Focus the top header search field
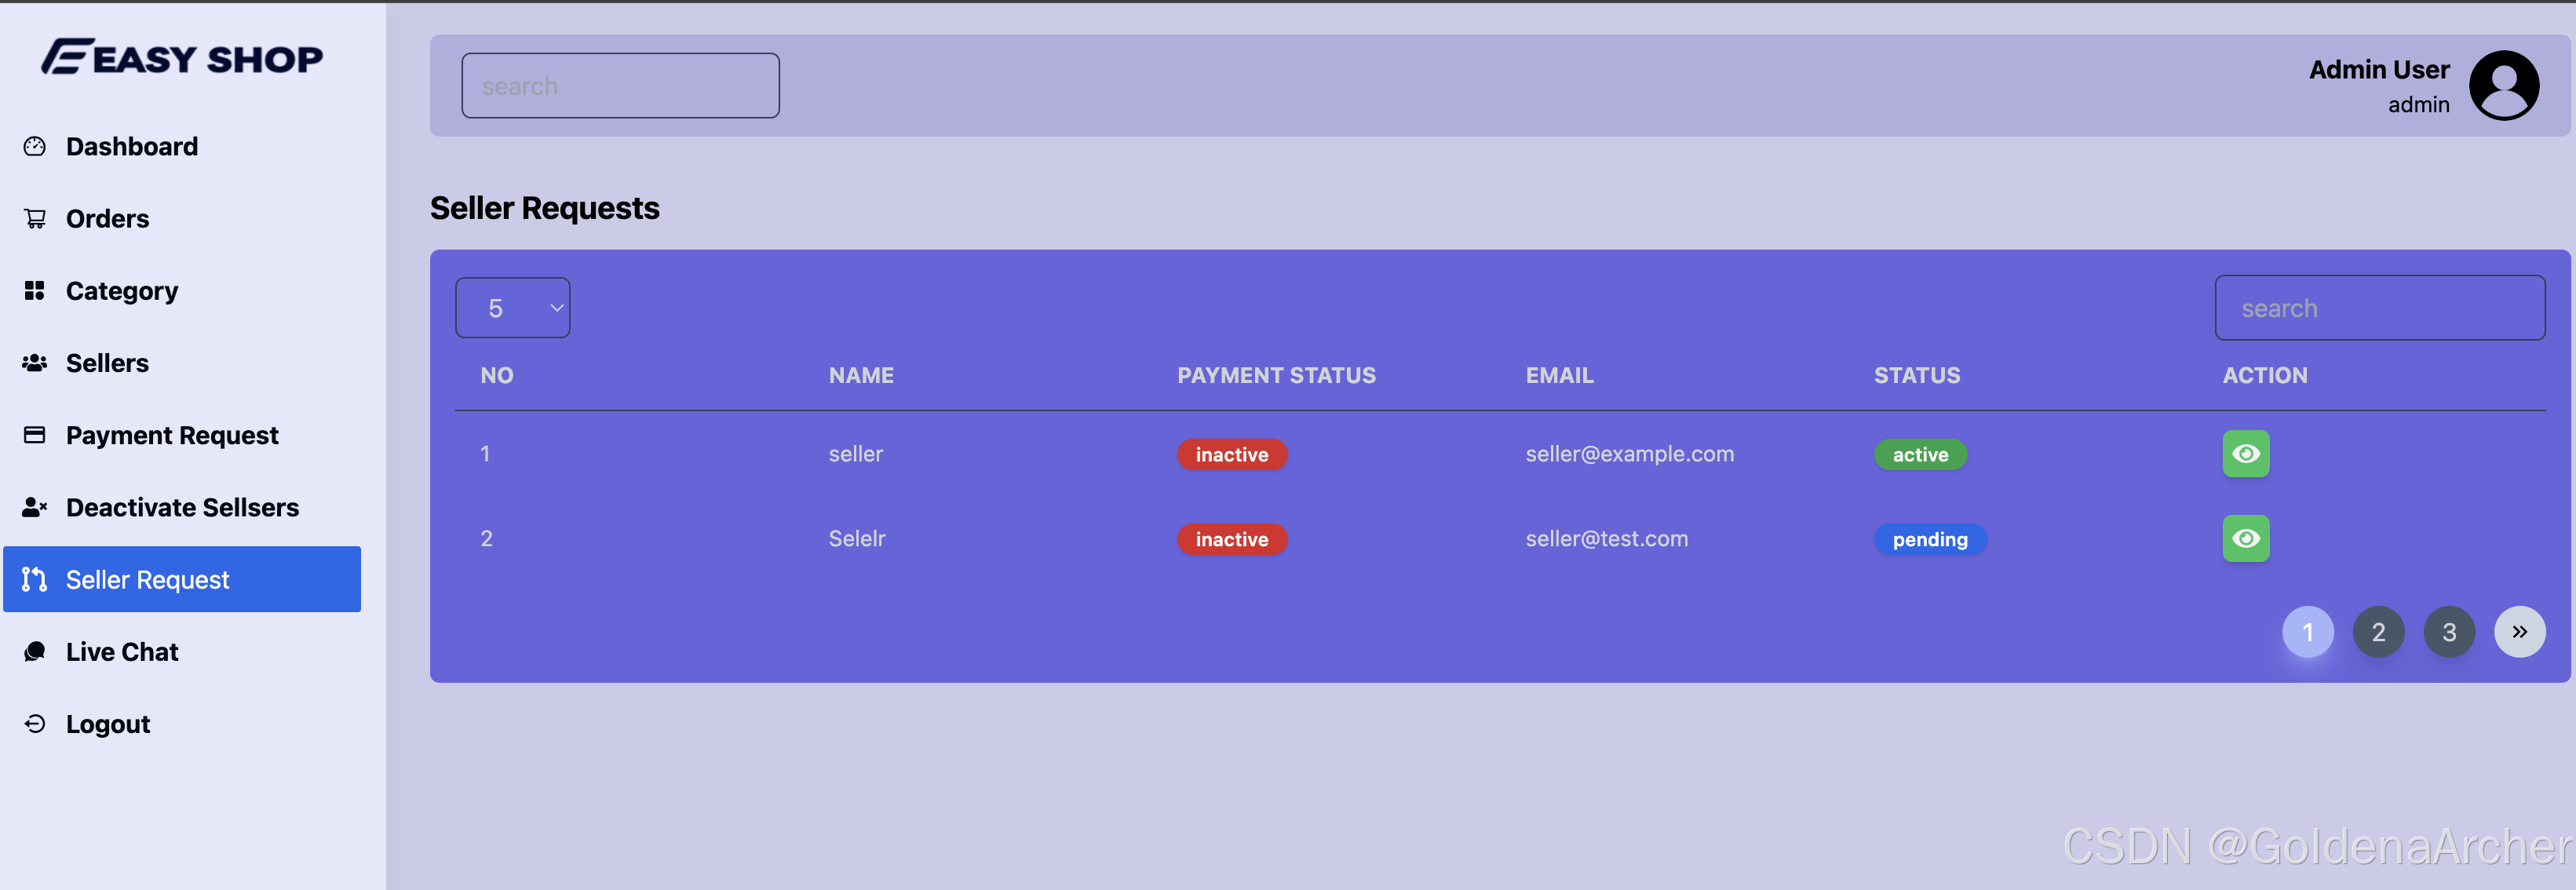 (620, 86)
